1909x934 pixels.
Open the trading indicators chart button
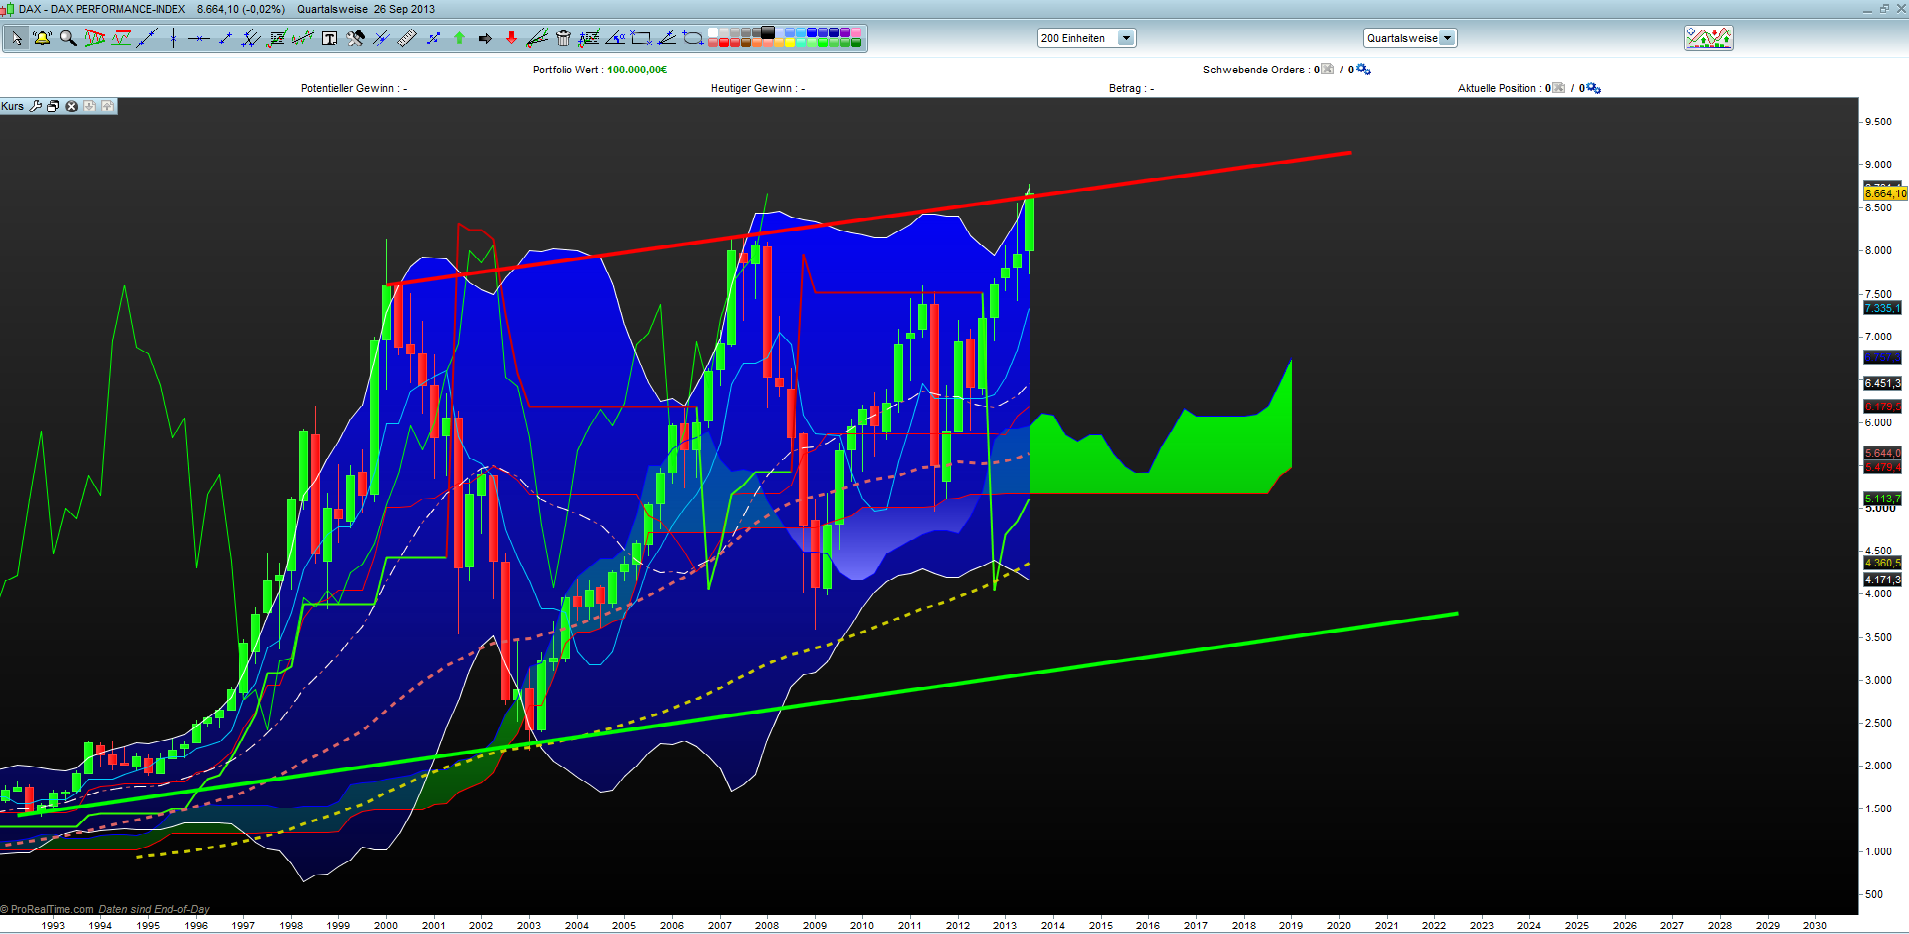1708,38
